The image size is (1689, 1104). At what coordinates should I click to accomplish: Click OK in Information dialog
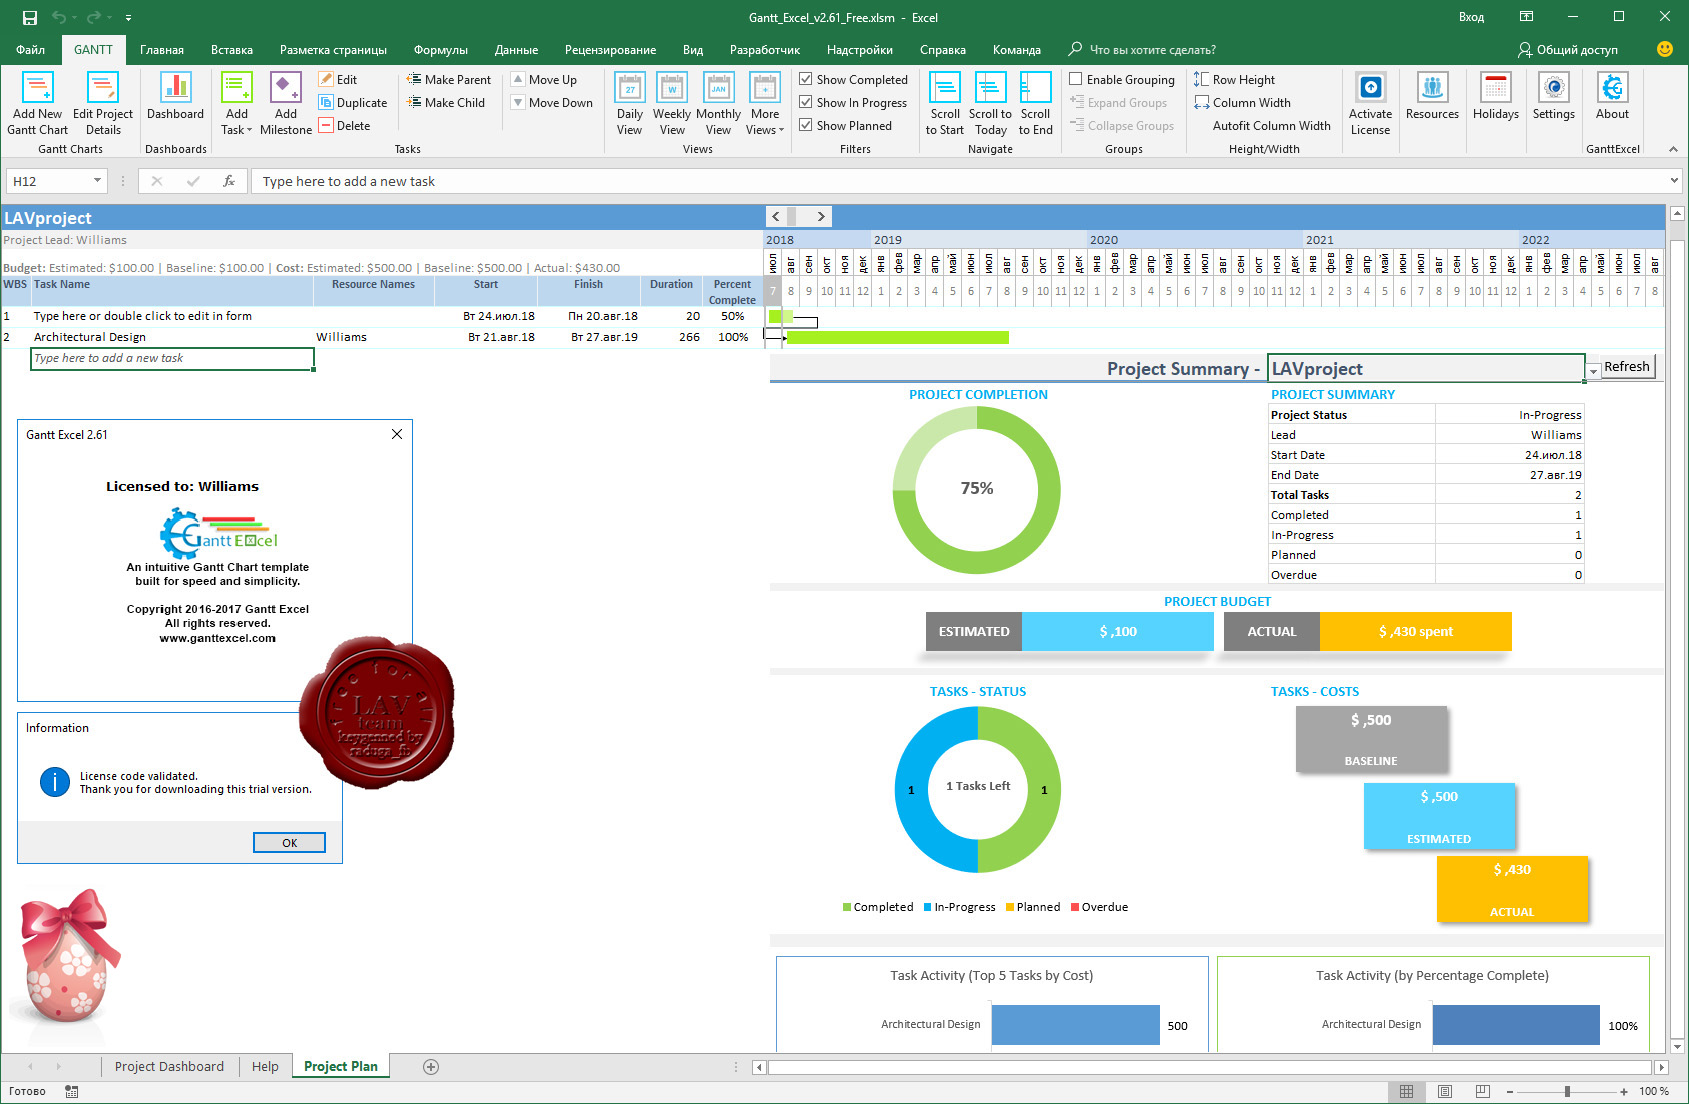[x=289, y=842]
